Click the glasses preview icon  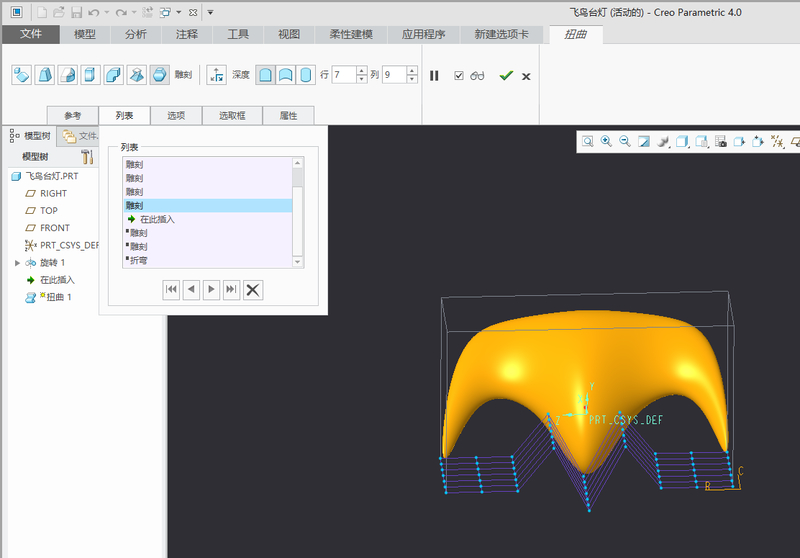point(477,75)
